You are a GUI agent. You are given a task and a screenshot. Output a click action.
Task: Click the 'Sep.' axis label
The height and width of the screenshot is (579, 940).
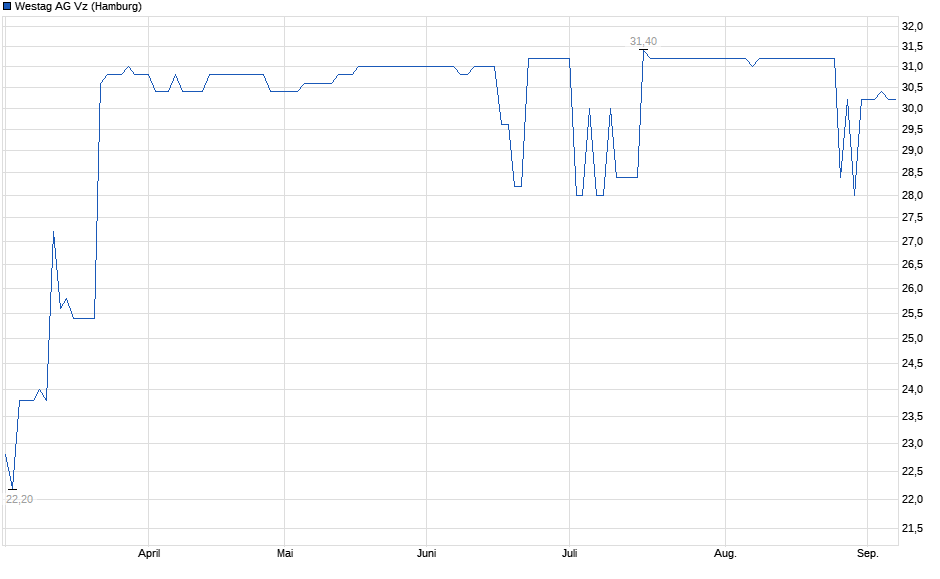point(867,553)
